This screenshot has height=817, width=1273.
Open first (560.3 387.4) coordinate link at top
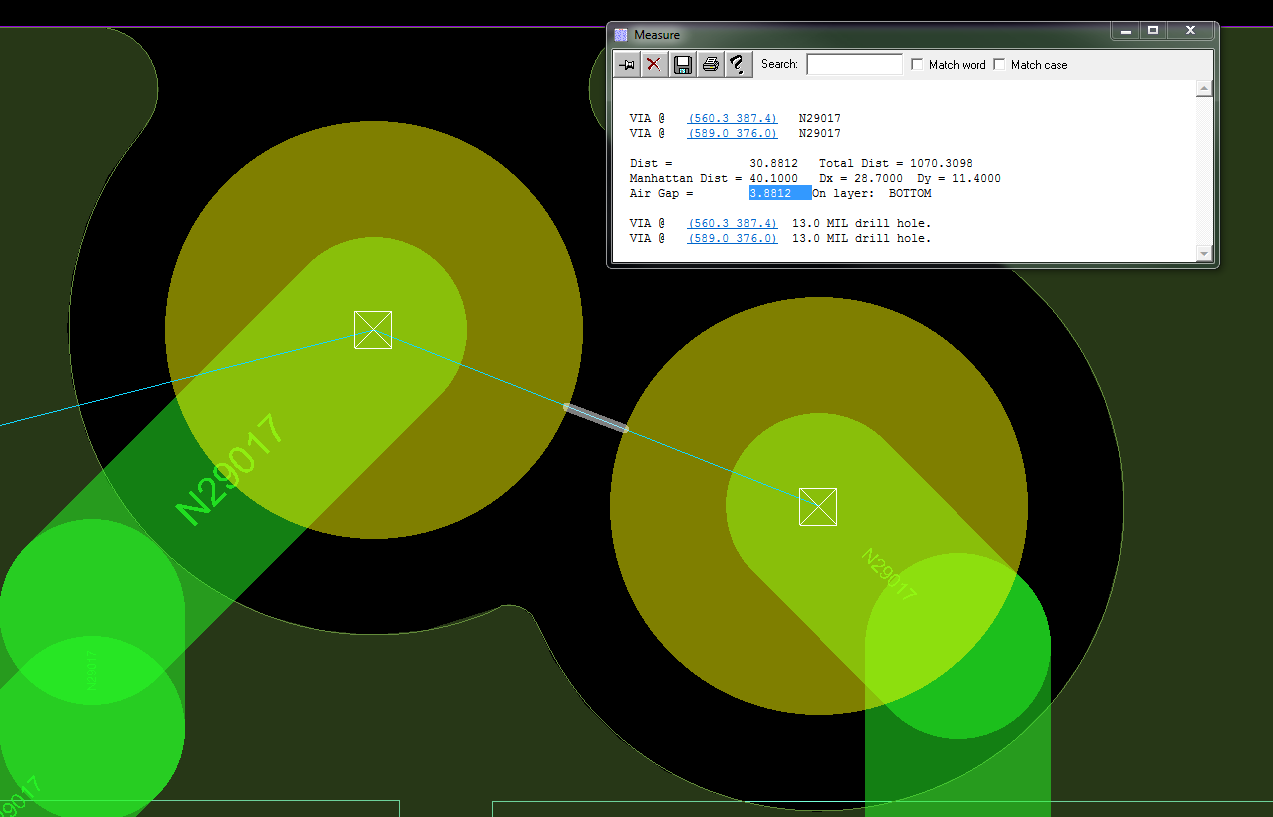732,119
